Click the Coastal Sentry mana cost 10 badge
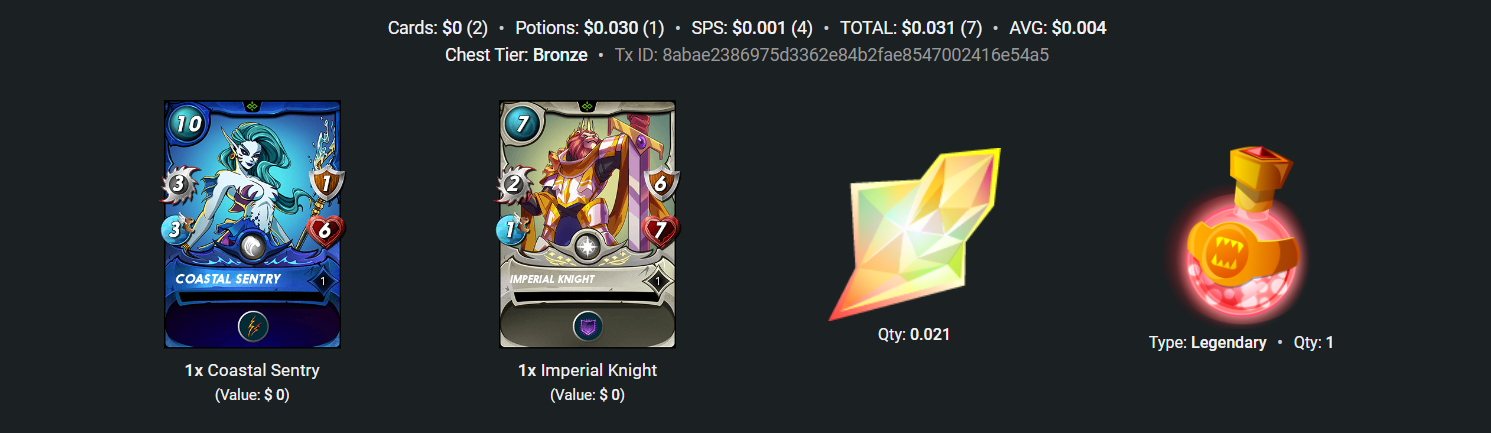 point(189,124)
